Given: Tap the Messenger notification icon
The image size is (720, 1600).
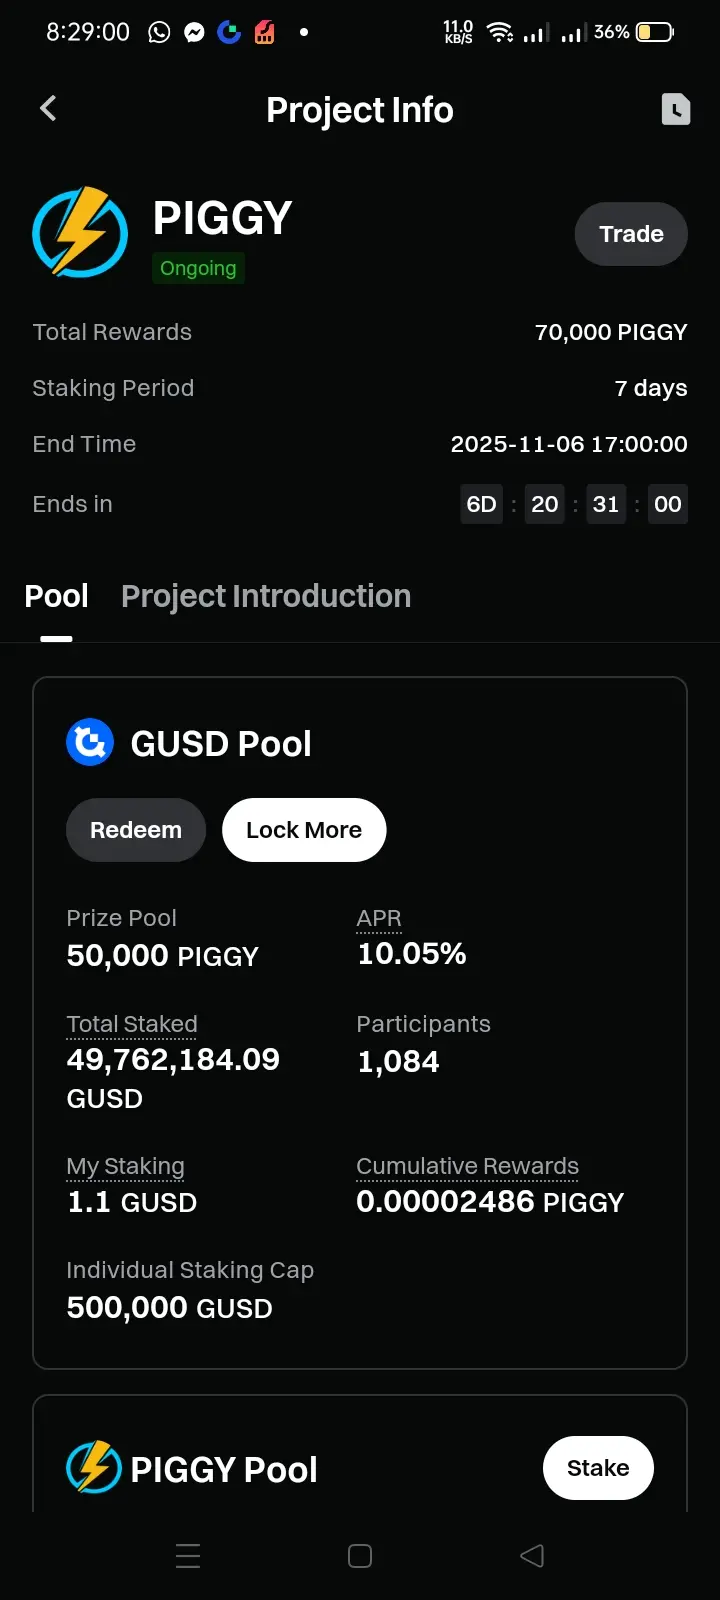Looking at the screenshot, I should (x=194, y=33).
